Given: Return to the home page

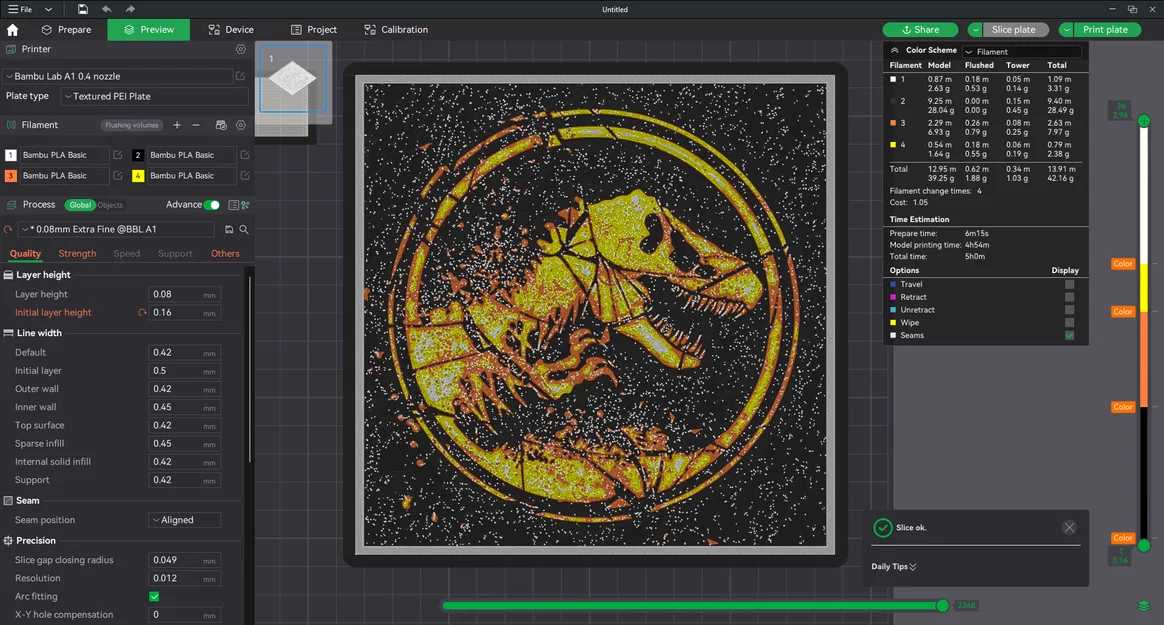Looking at the screenshot, I should coord(12,29).
